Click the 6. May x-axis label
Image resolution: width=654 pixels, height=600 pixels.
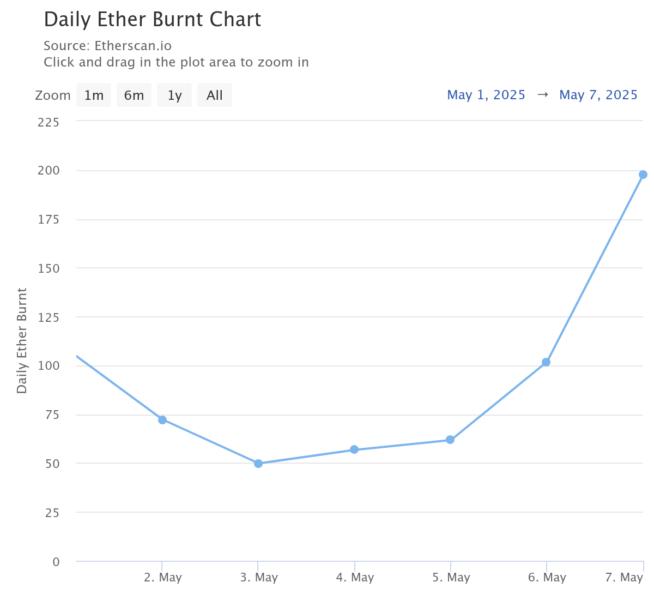(546, 577)
